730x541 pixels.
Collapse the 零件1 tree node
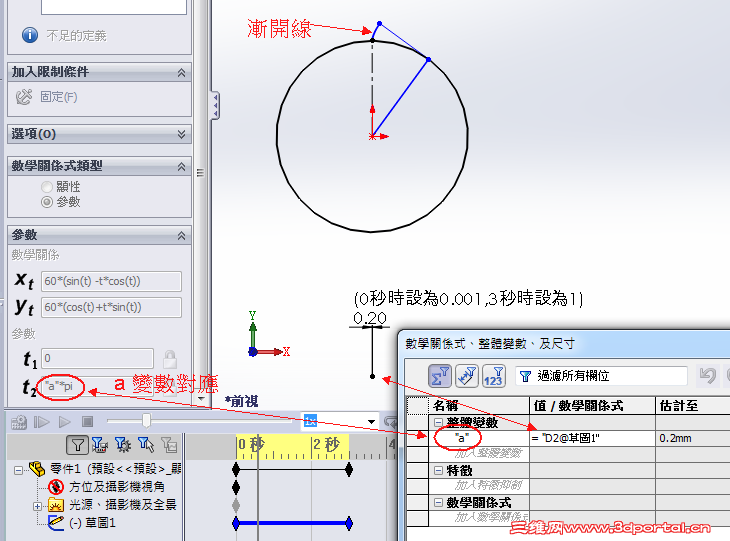[18, 470]
